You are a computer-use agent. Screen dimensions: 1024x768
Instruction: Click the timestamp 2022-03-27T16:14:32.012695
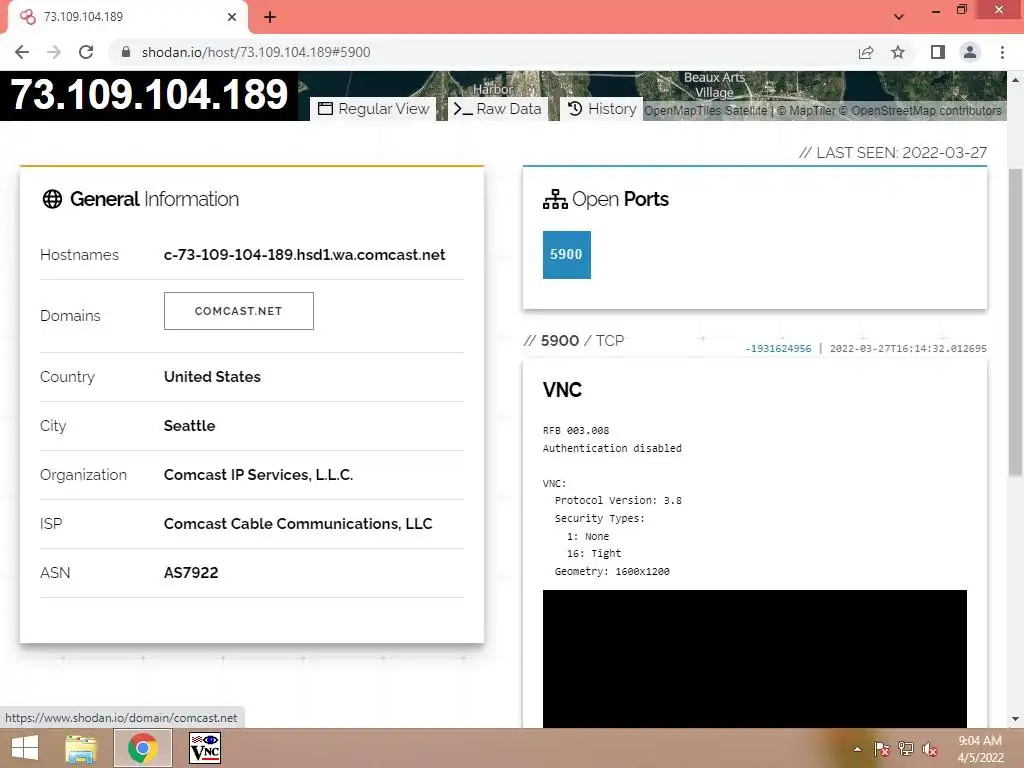click(x=908, y=349)
